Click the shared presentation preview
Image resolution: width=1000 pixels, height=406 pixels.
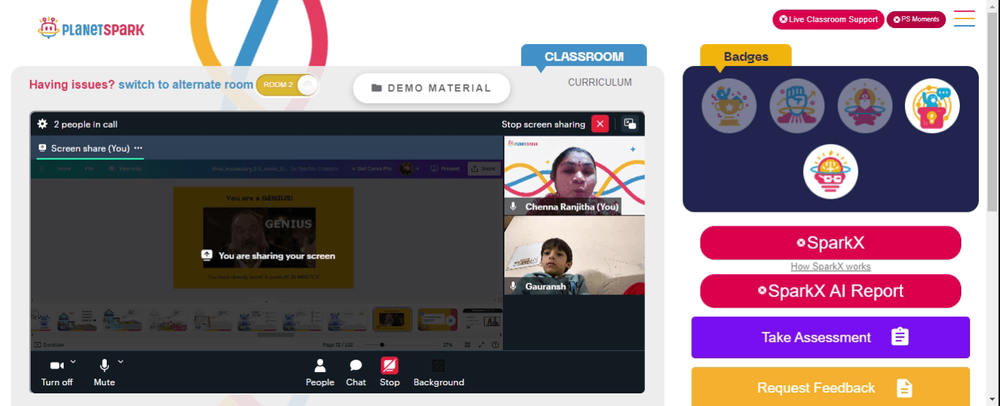[x=263, y=237]
